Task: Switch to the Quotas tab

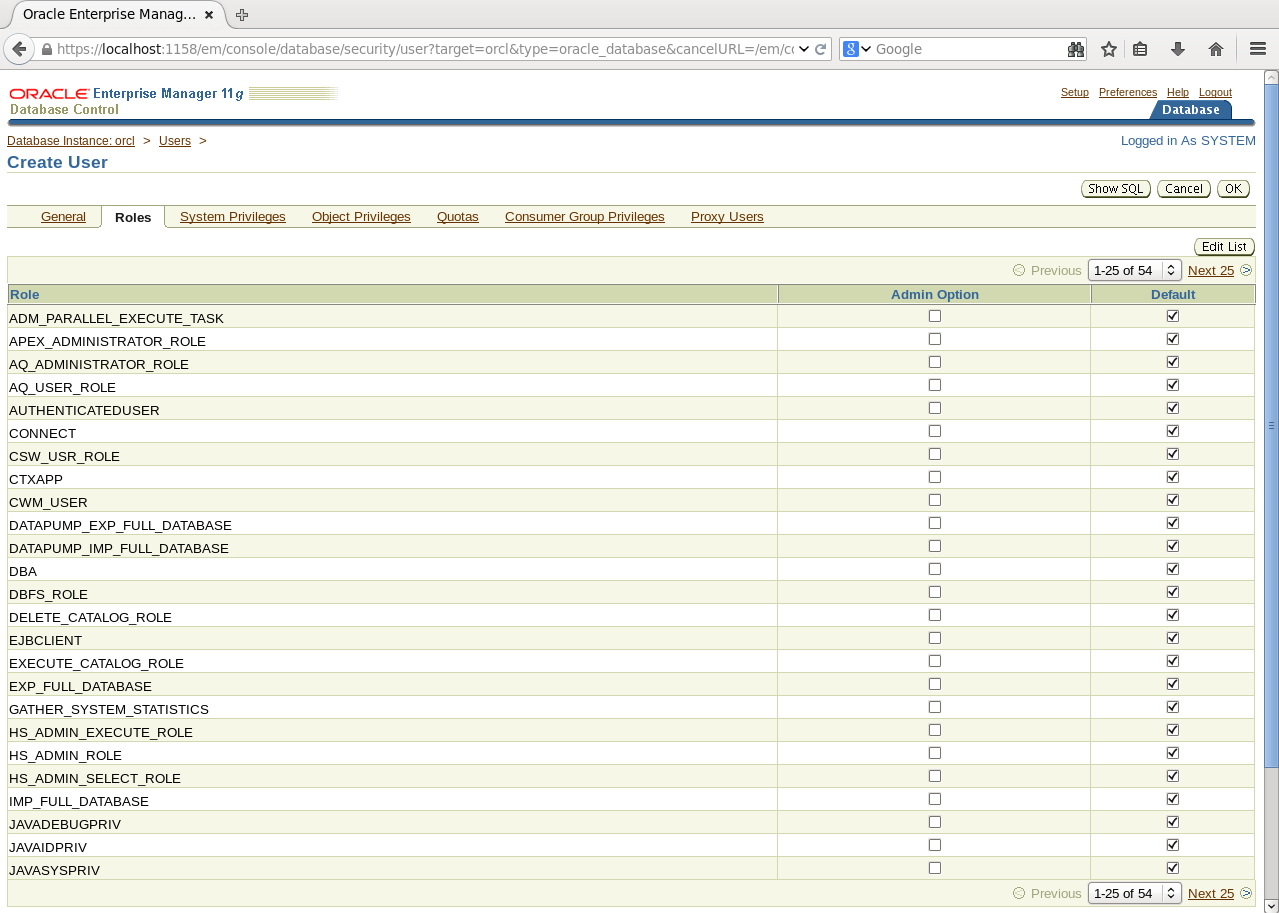Action: [458, 217]
